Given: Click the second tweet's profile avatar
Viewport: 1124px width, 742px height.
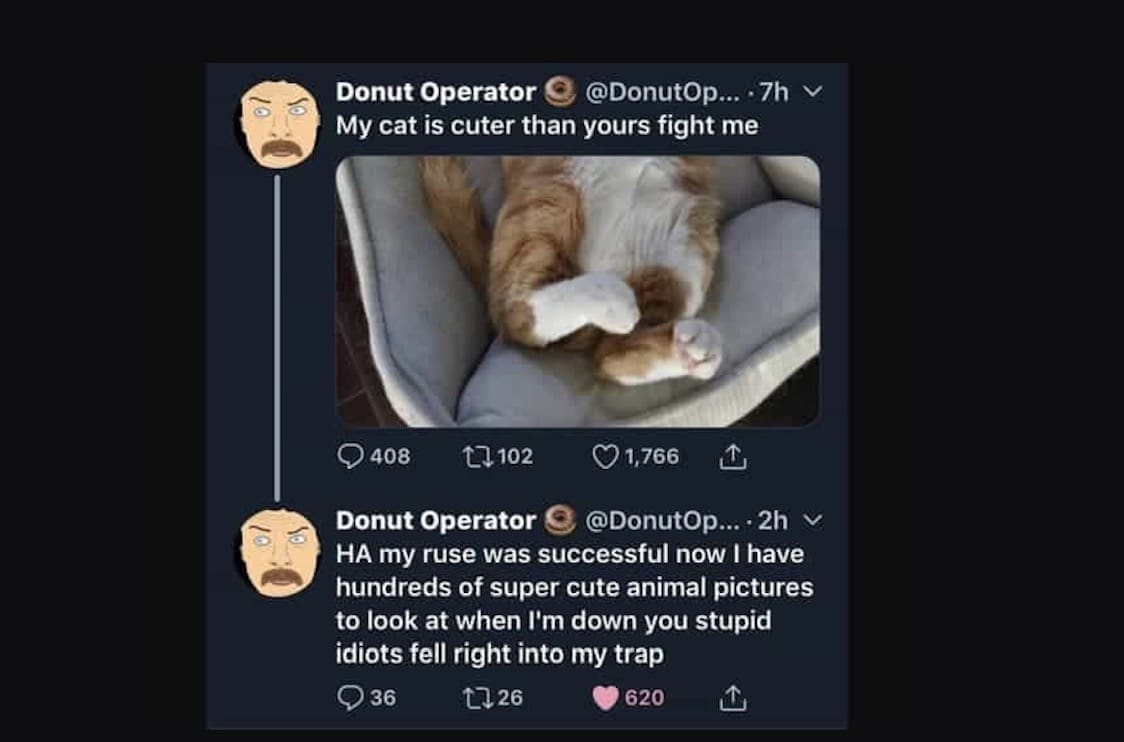Looking at the screenshot, I should click(280, 553).
